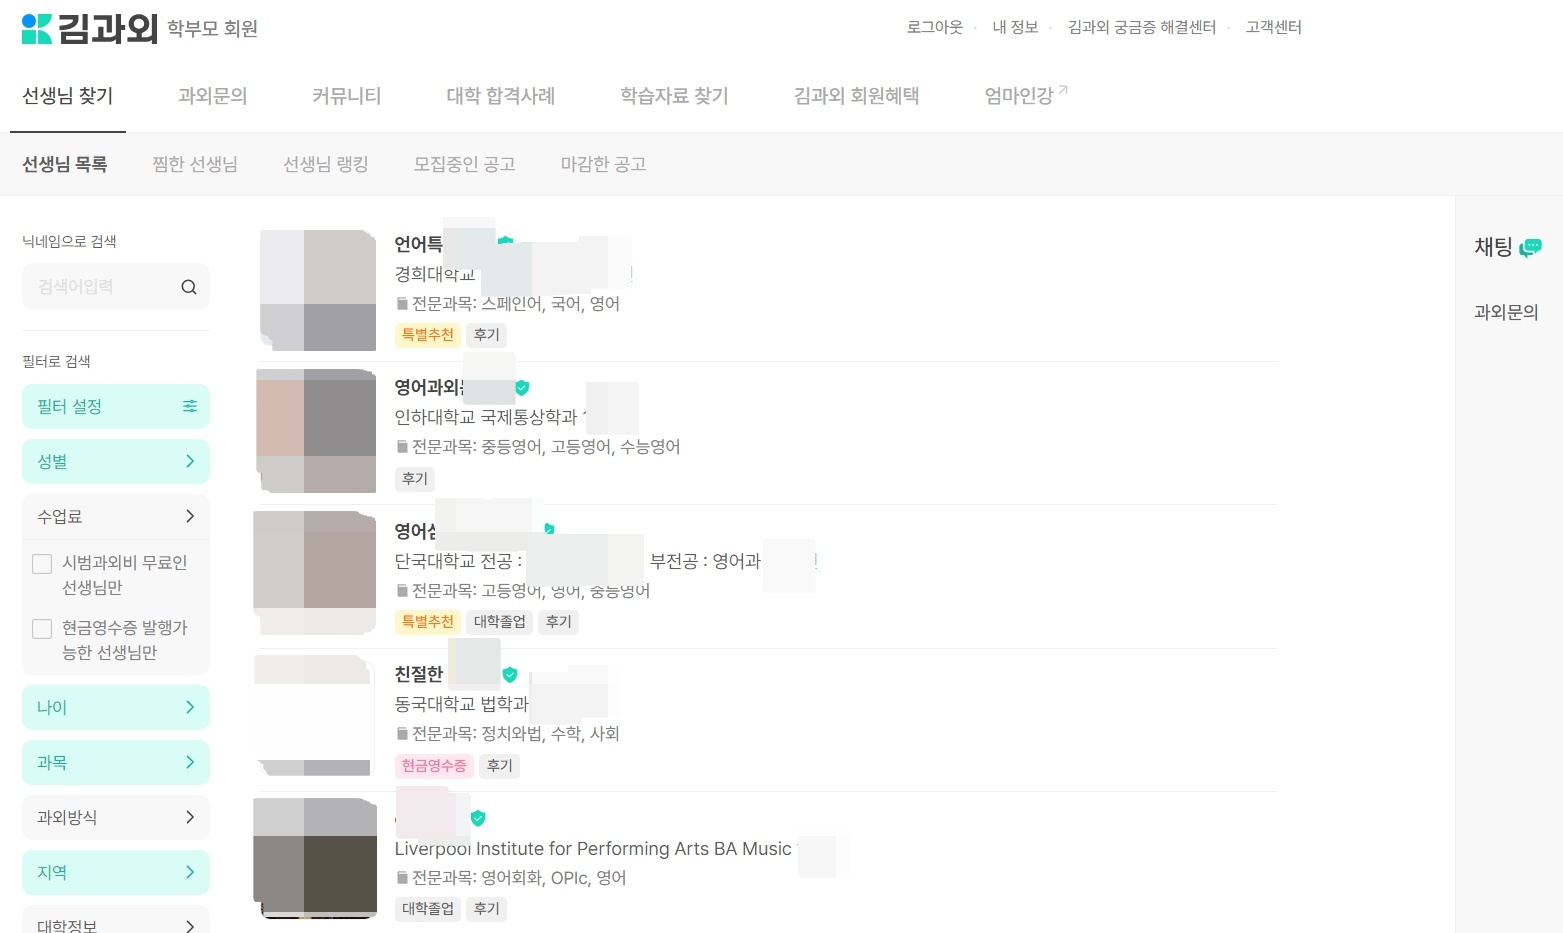Open the 동국대학교 teacher's profile photo
This screenshot has width=1563, height=933.
[313, 715]
